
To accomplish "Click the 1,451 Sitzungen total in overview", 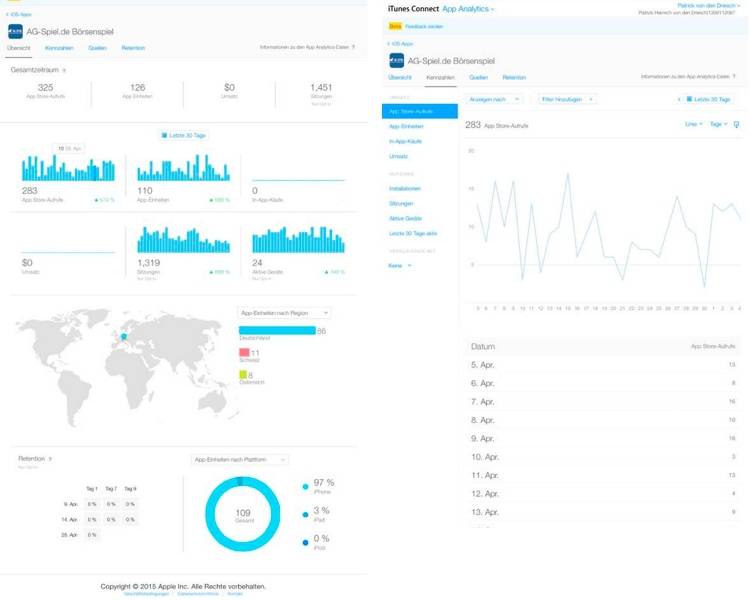I will pos(321,92).
